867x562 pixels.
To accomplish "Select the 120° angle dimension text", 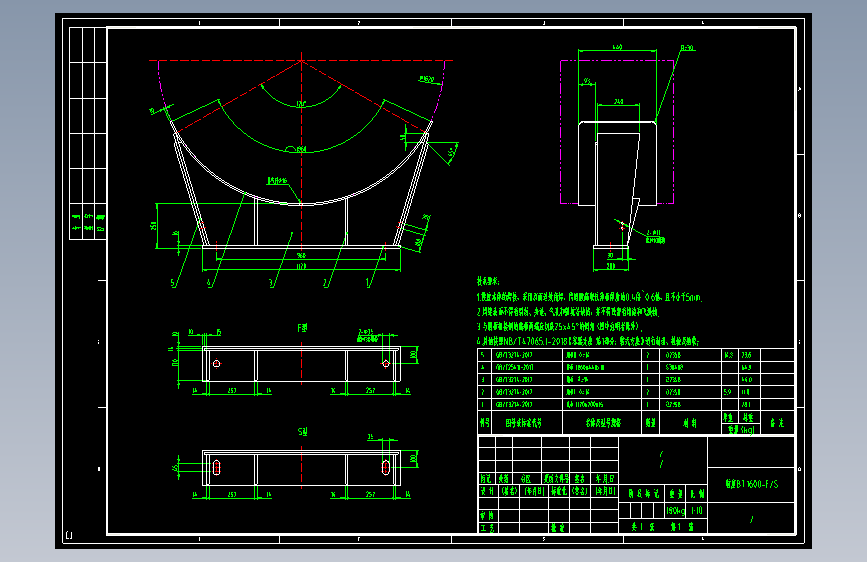I will pyautogui.click(x=301, y=104).
